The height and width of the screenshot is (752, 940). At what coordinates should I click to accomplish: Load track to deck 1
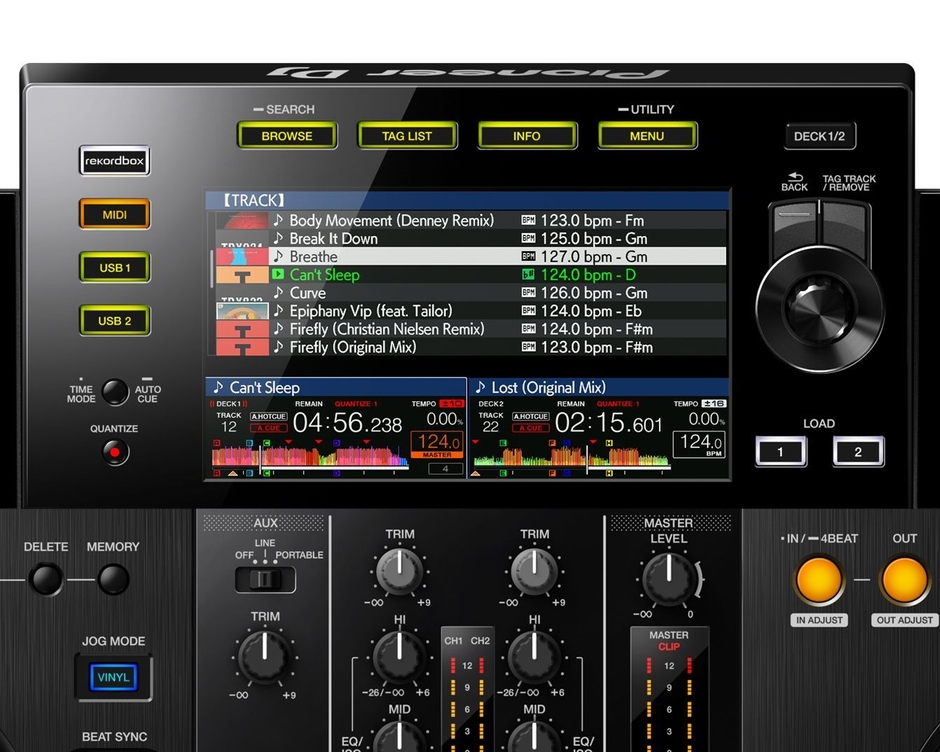point(780,452)
